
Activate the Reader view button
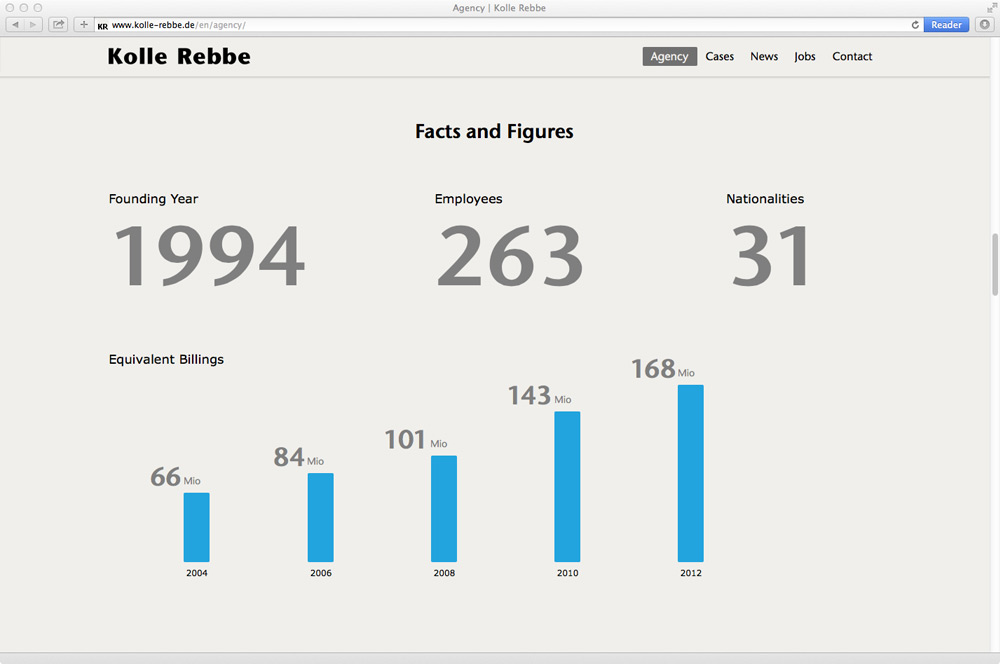point(946,25)
